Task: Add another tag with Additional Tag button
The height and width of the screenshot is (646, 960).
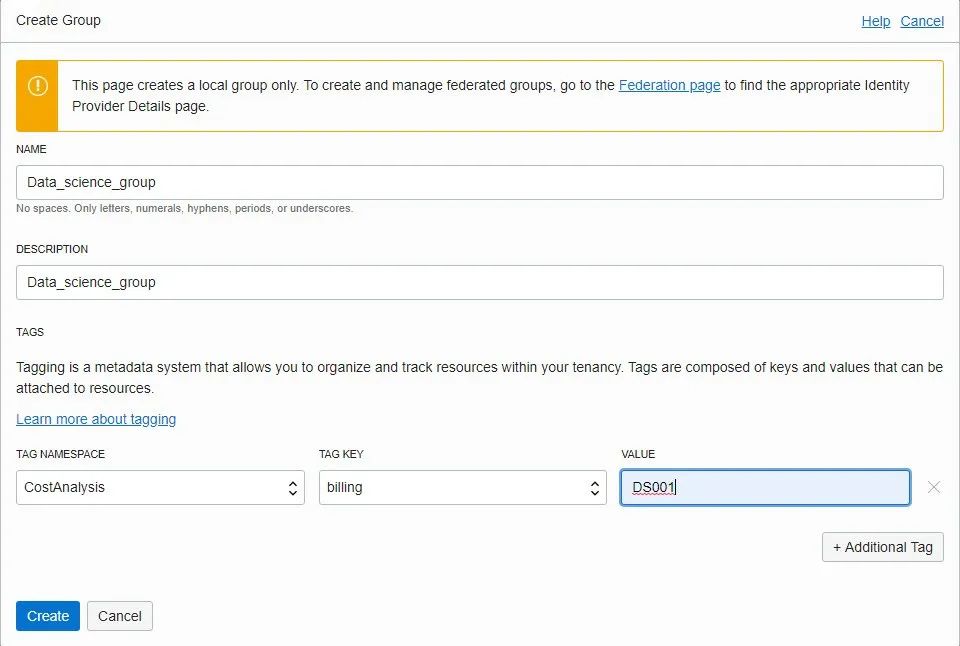Action: (x=882, y=547)
